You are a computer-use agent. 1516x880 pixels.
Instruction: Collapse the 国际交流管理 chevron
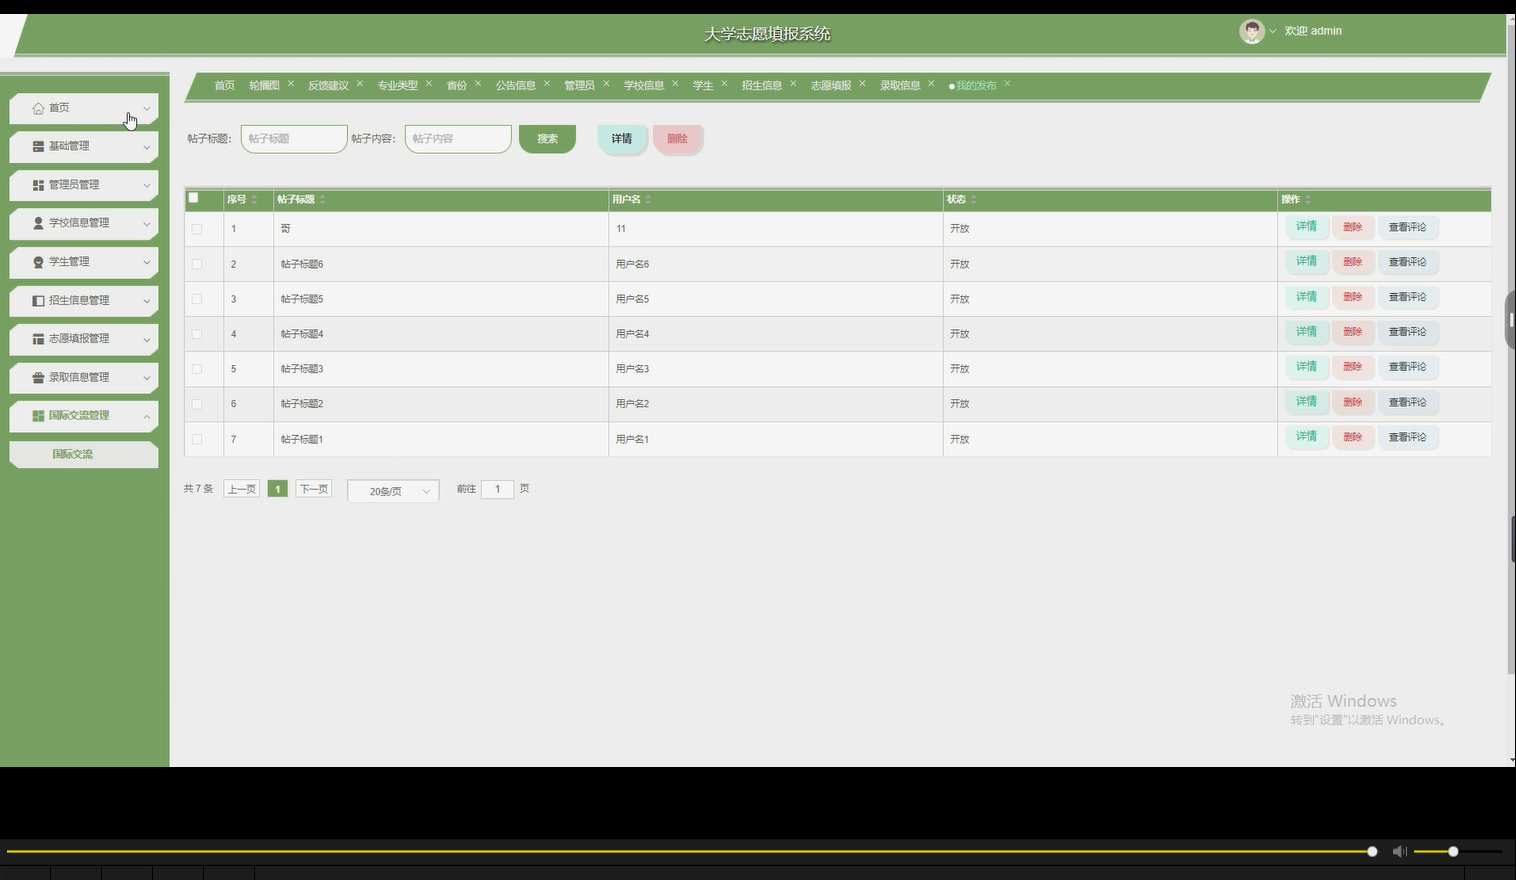click(x=146, y=416)
